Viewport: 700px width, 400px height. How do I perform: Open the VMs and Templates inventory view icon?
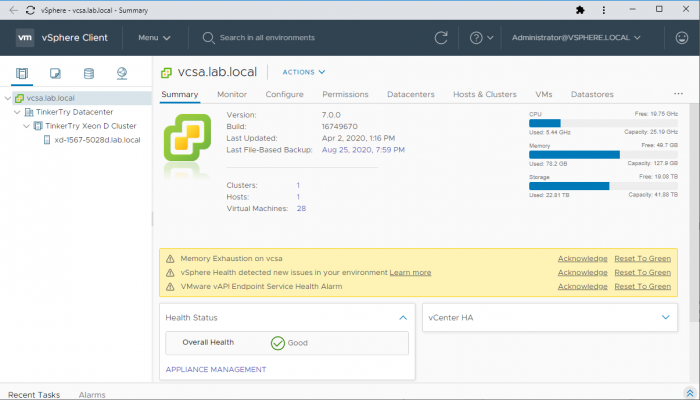click(x=55, y=73)
